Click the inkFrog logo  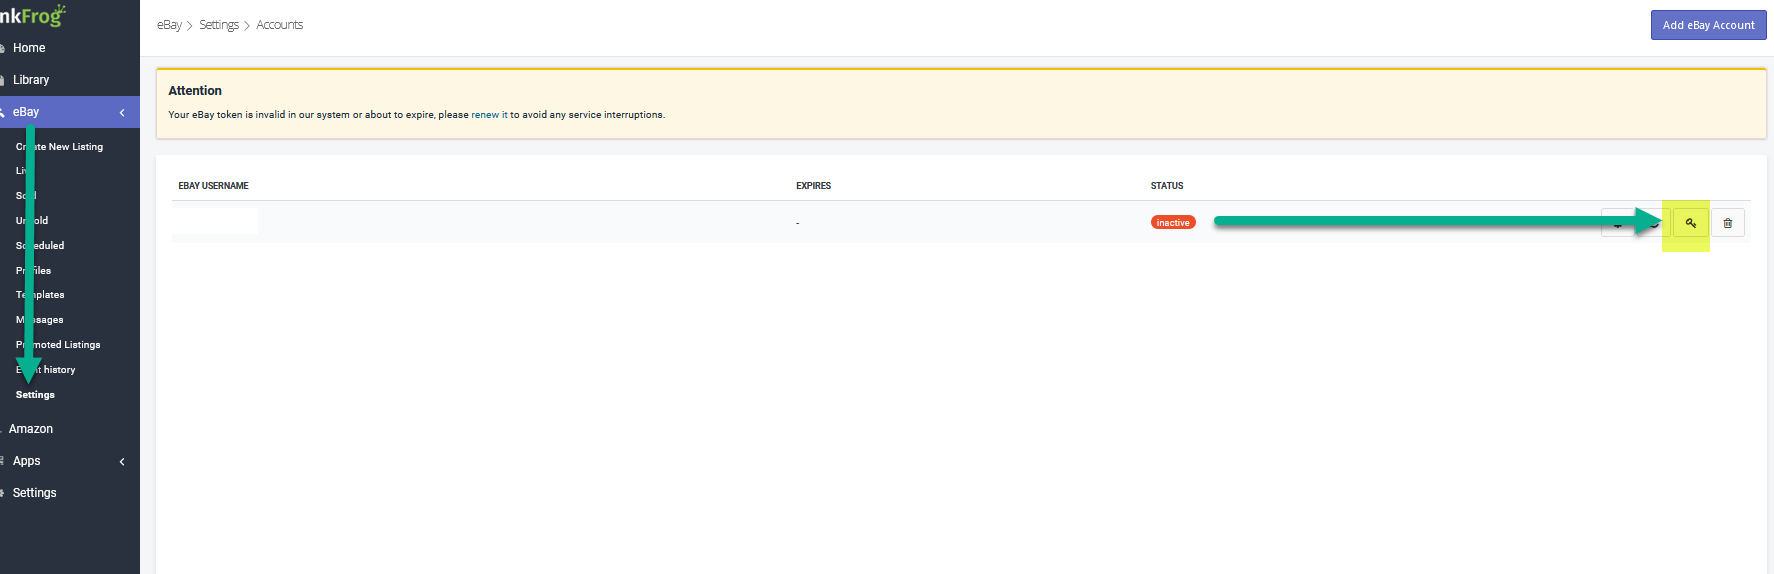point(32,15)
